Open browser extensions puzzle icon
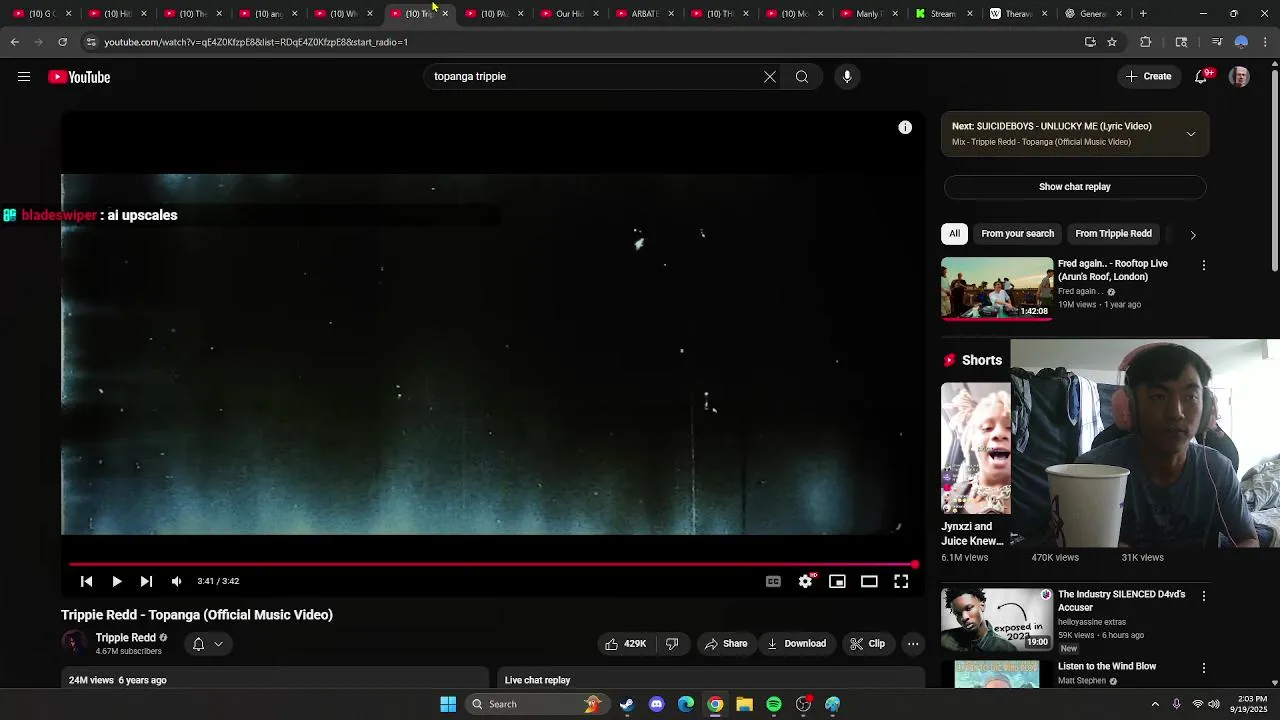Image resolution: width=1280 pixels, height=720 pixels. click(1146, 42)
